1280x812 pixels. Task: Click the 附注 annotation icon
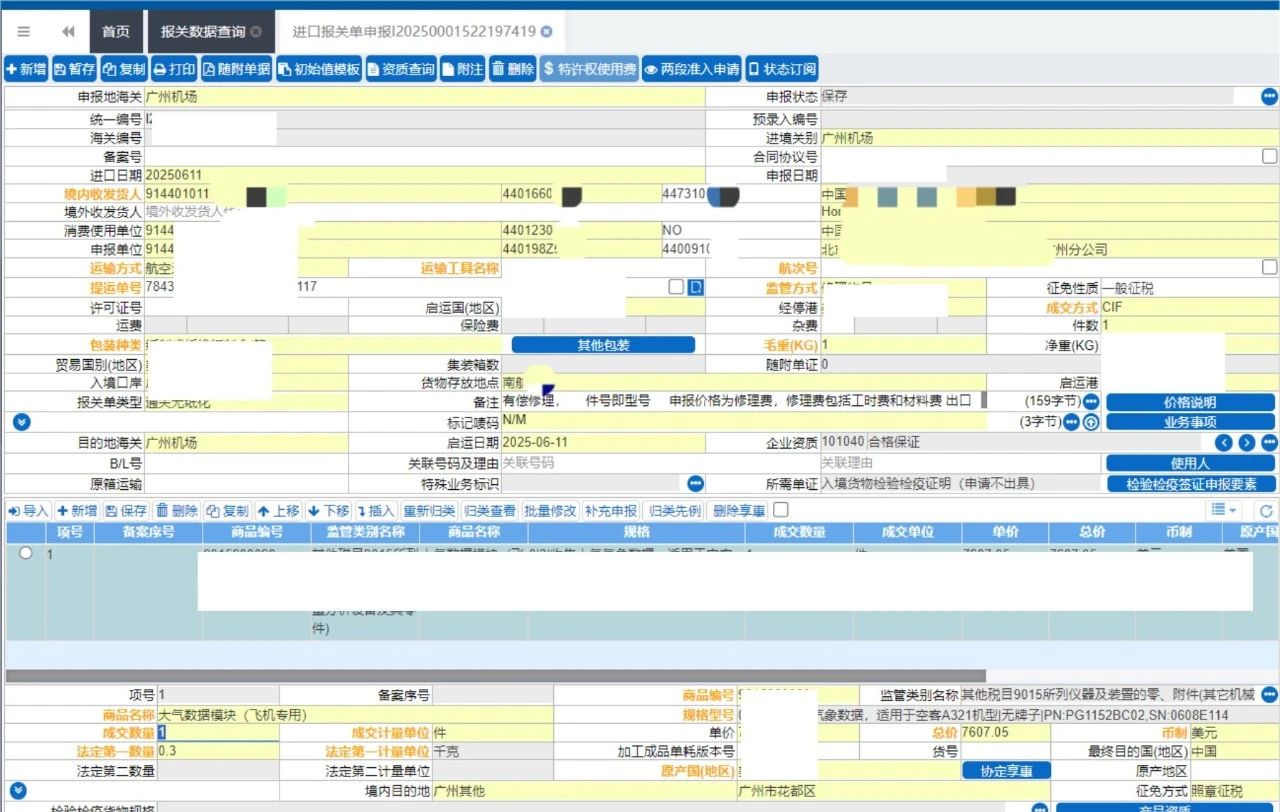(x=460, y=69)
